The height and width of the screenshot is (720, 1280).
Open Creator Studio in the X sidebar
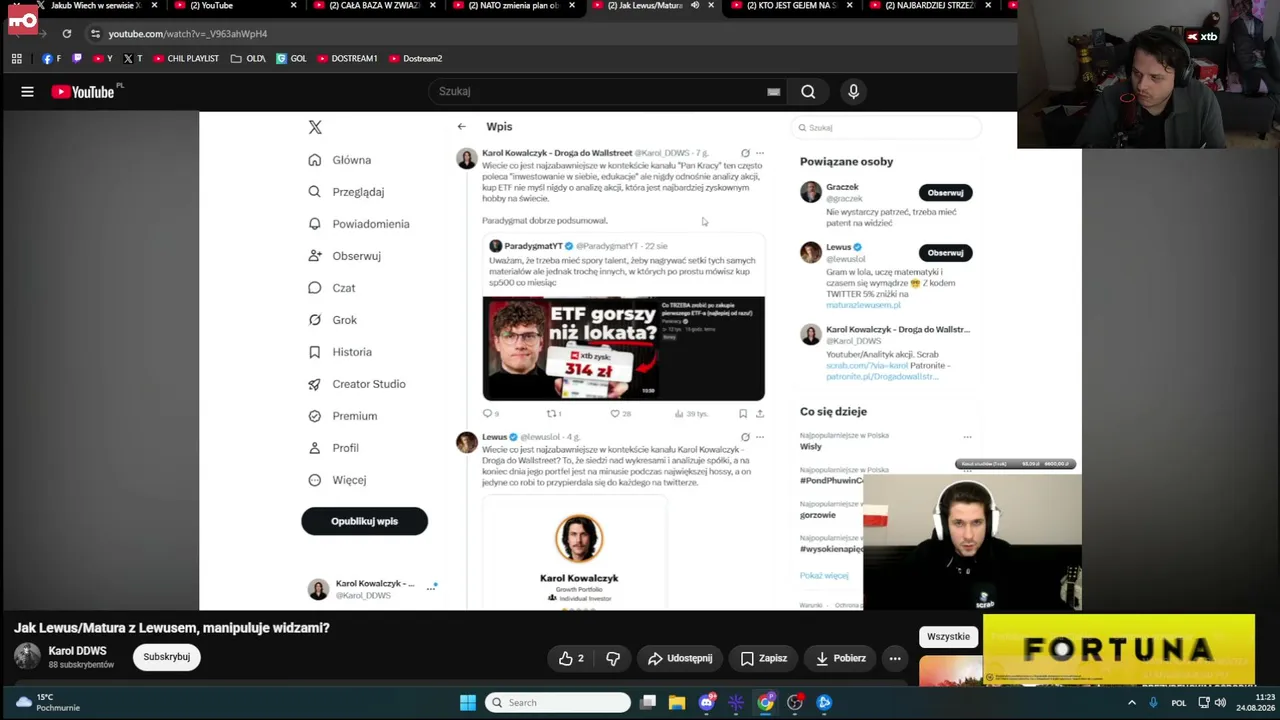coord(357,384)
